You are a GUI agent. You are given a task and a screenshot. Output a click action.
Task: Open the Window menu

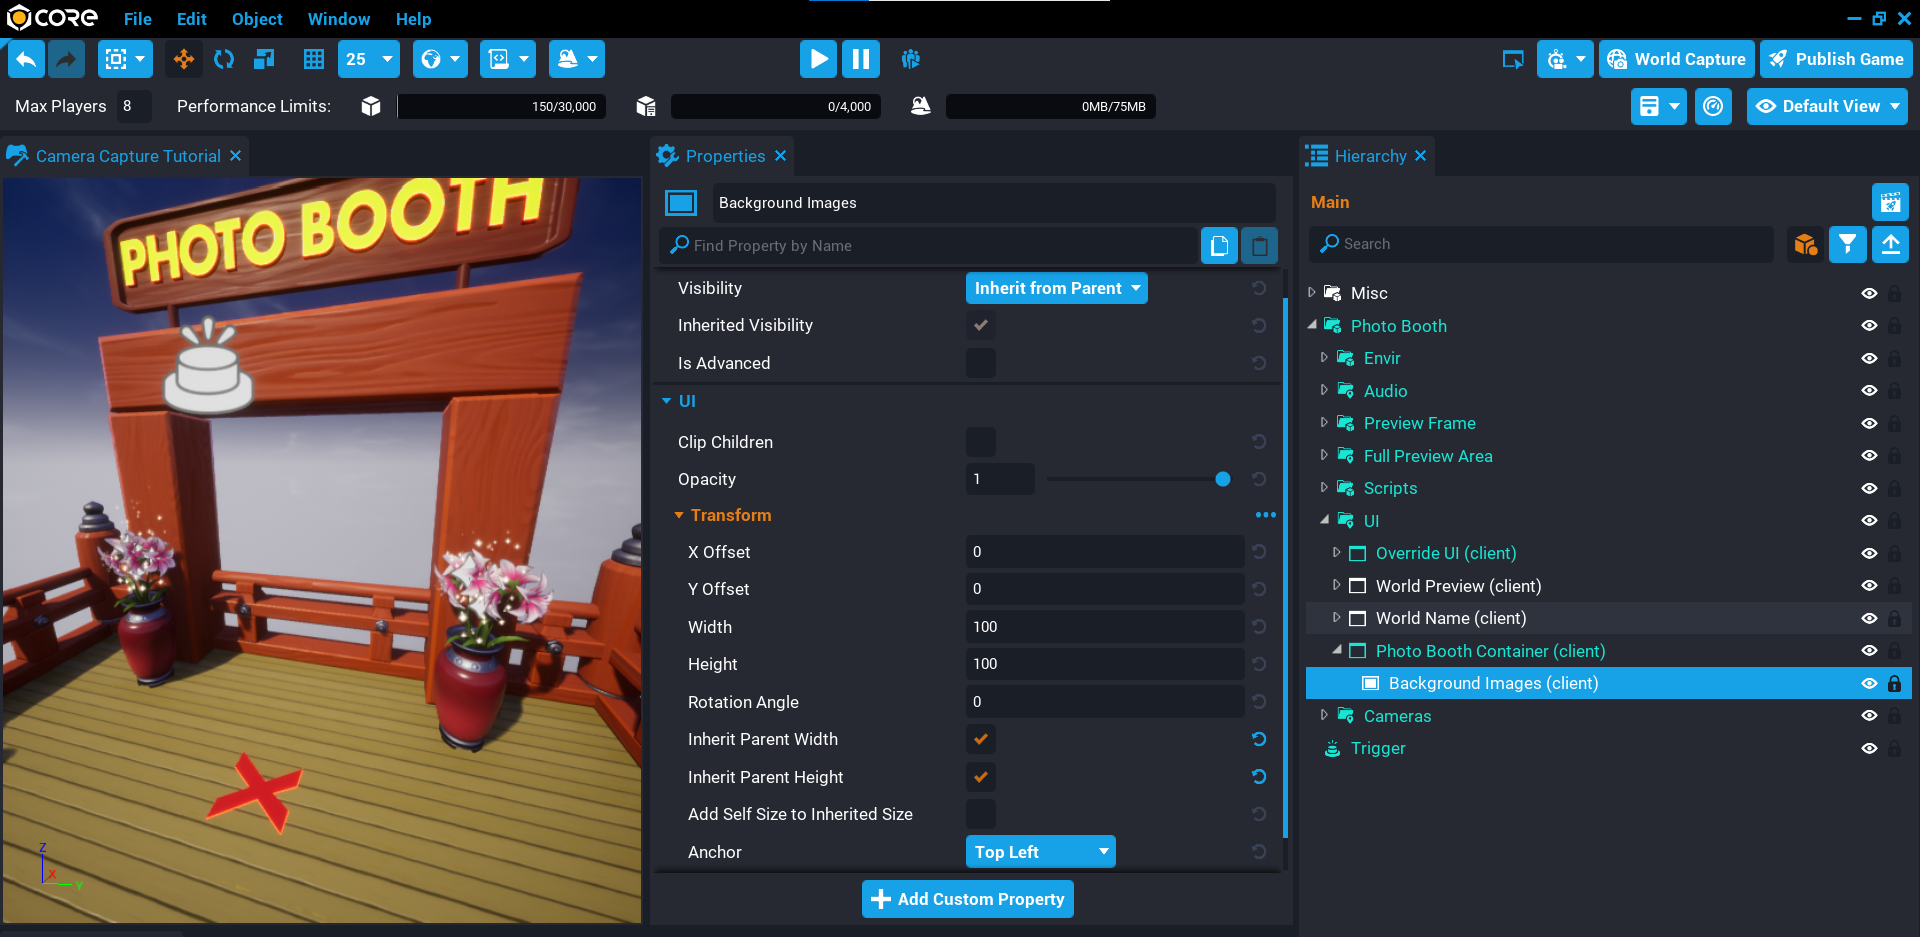tap(338, 18)
